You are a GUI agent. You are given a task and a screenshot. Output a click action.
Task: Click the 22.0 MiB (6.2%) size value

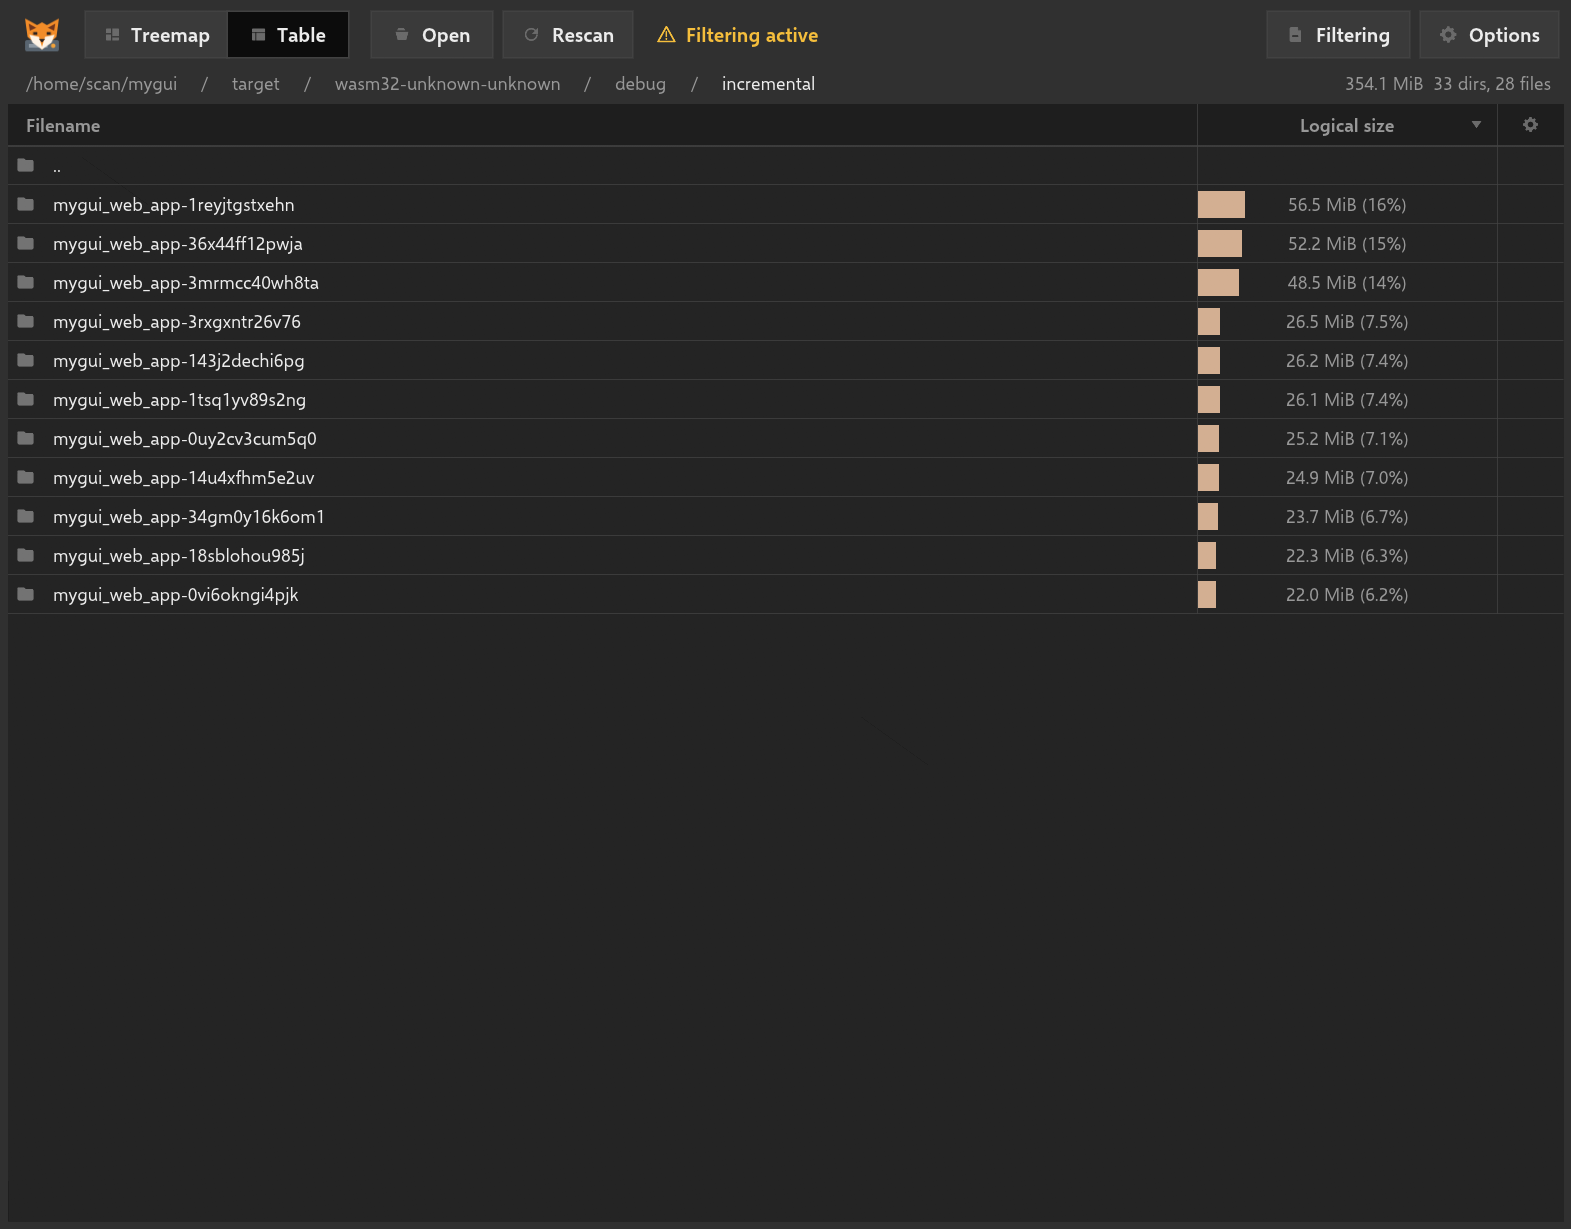(1347, 595)
